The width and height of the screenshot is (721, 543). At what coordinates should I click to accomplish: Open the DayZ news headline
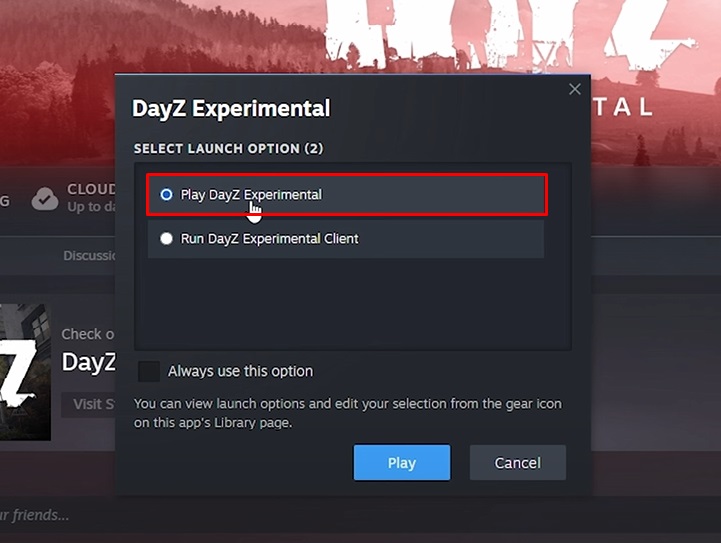(x=88, y=362)
